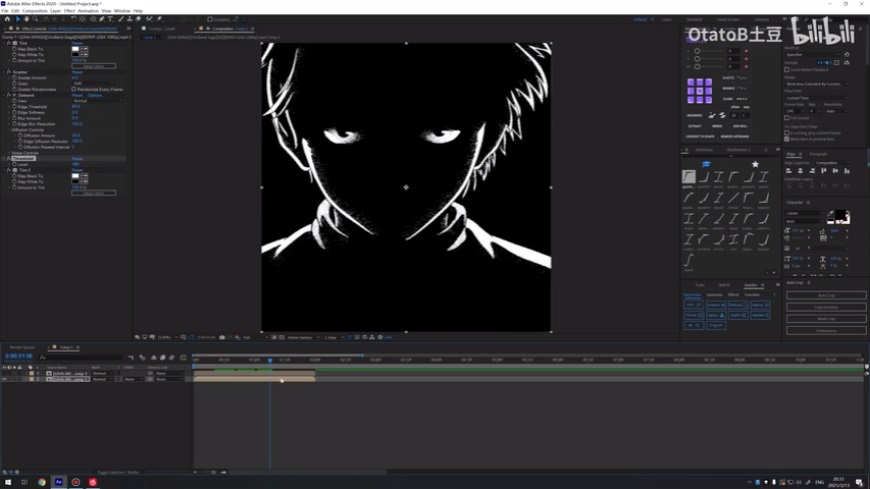Viewport: 870px width, 489px height.
Task: Select the Selection arrow tool
Action: click(18, 19)
